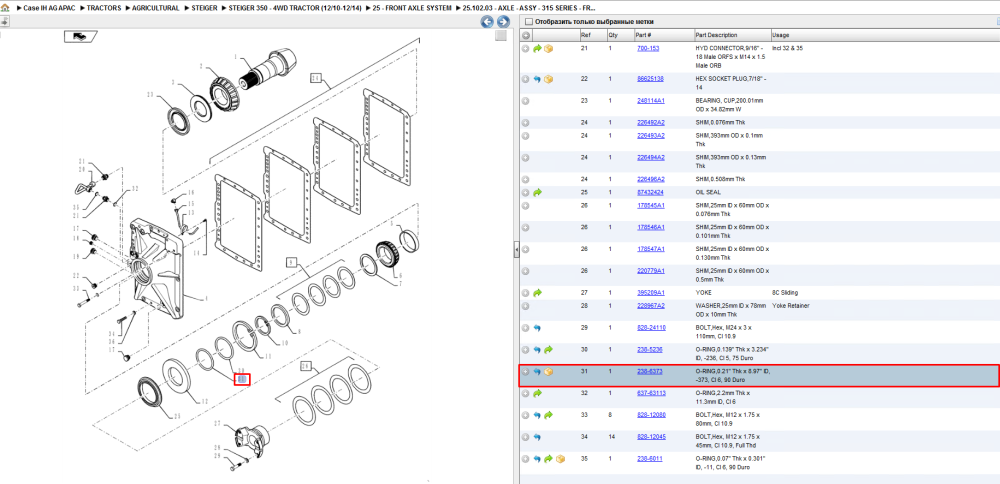Open part link 226494A2
This screenshot has width=1000, height=484.
pyautogui.click(x=651, y=158)
